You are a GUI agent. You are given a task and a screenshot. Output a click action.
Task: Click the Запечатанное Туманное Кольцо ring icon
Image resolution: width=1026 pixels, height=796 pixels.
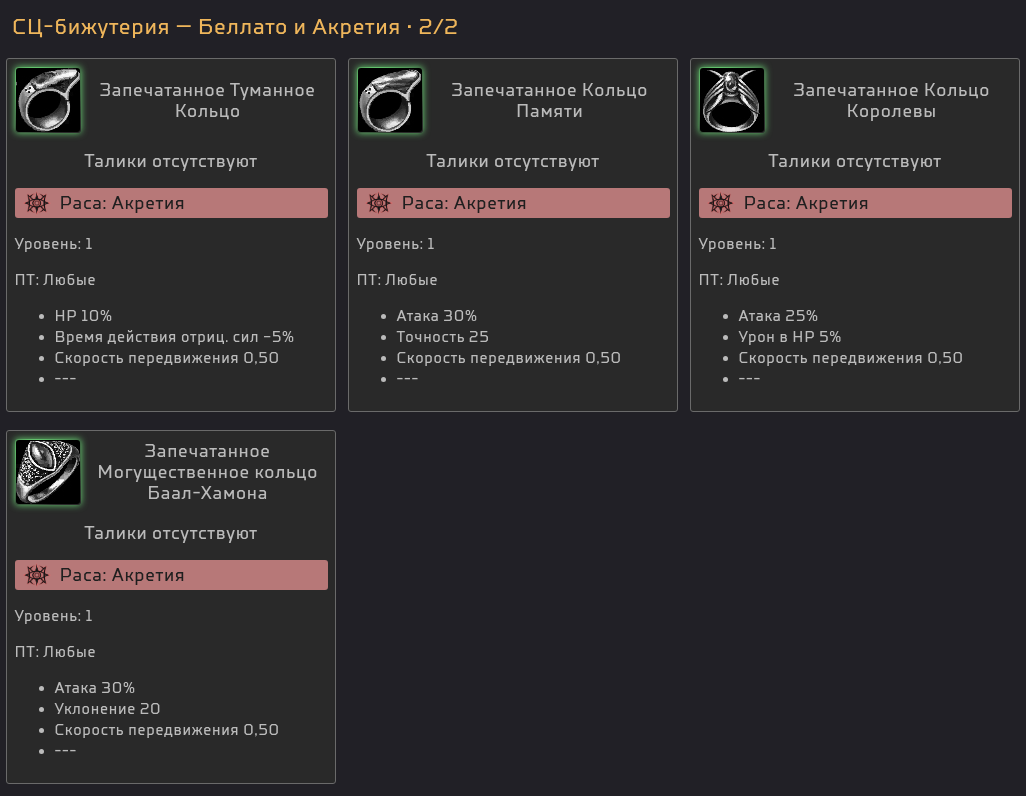click(48, 100)
